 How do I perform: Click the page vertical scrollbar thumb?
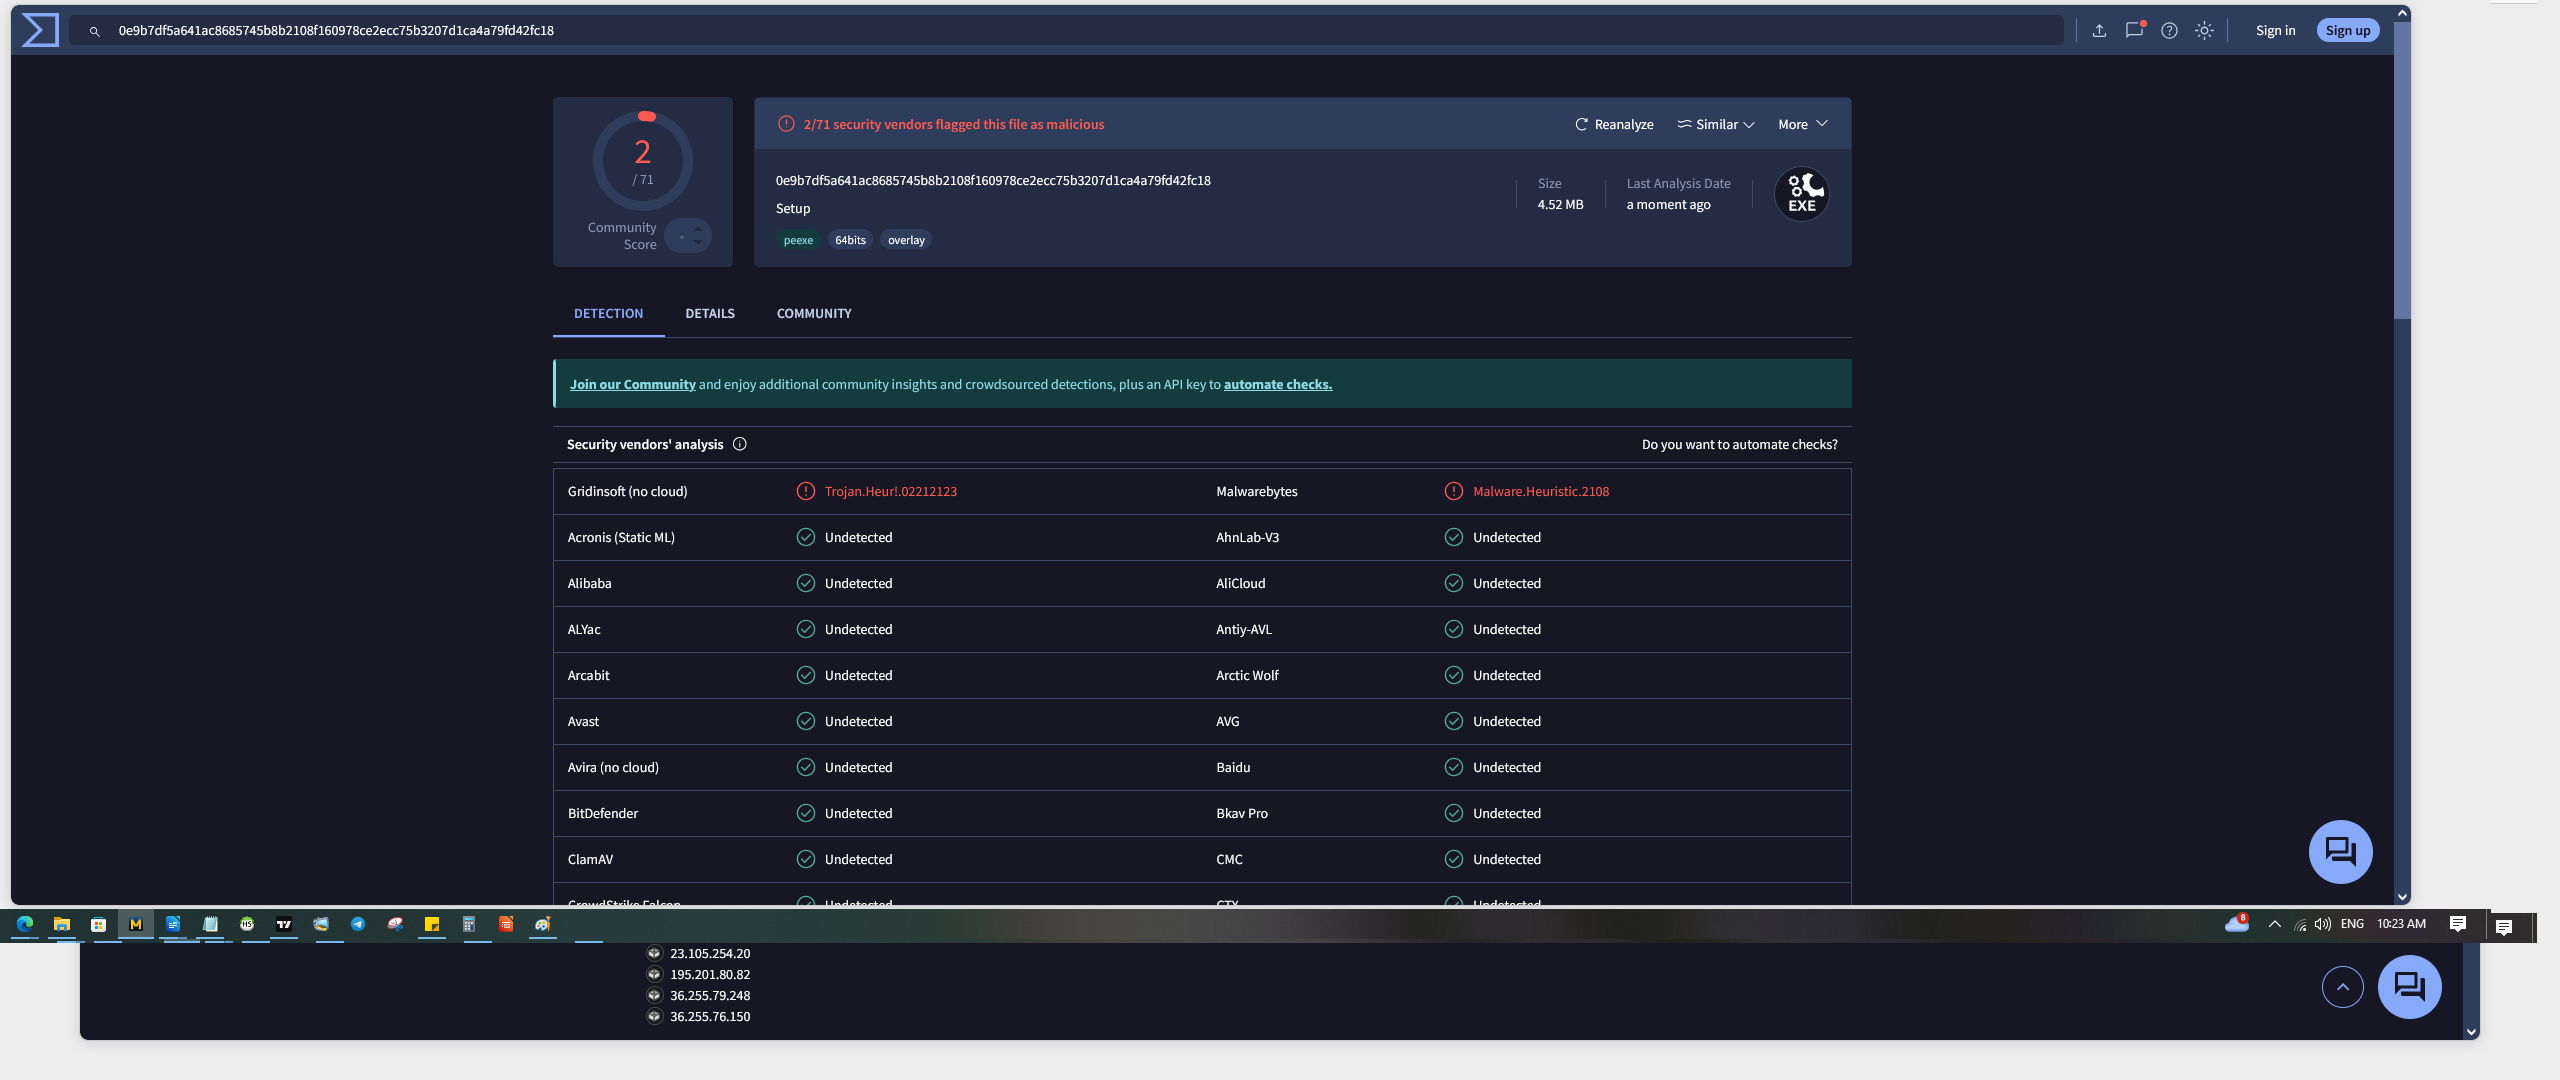2402,170
